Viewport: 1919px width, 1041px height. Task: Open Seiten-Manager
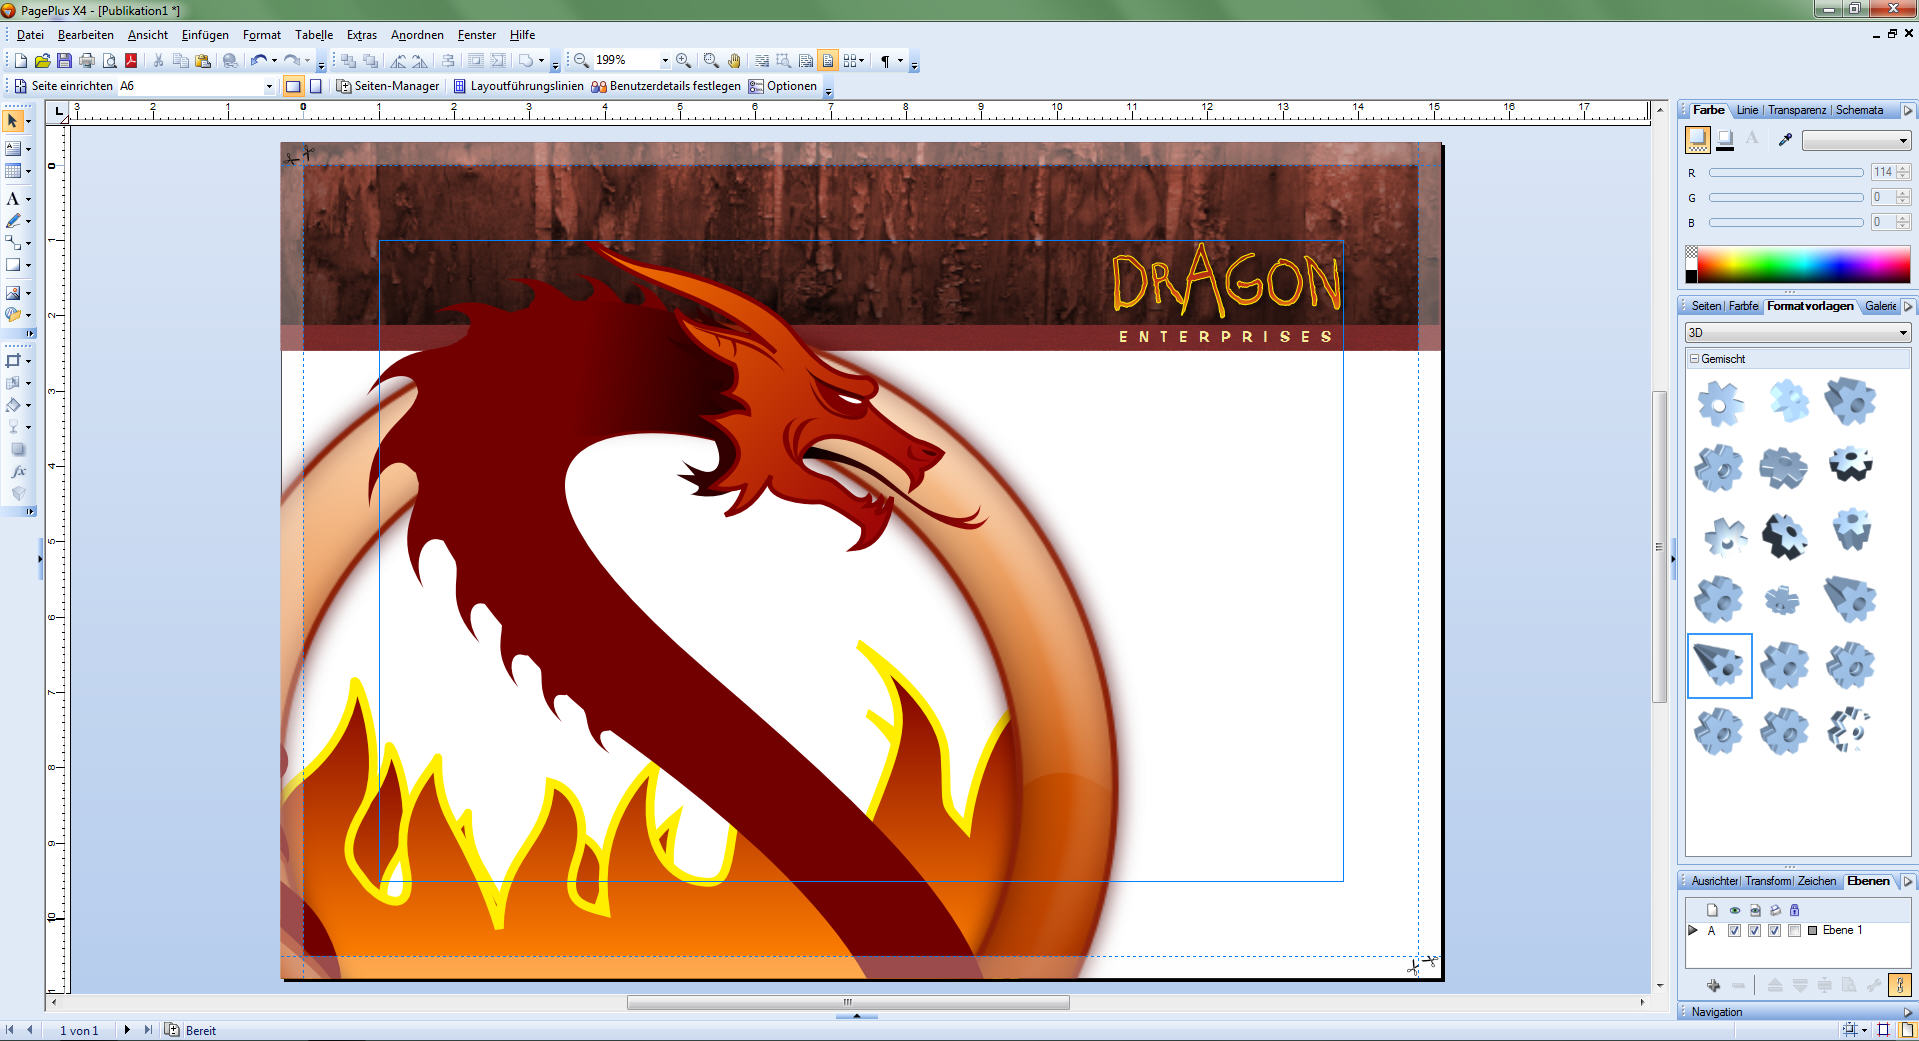[x=388, y=86]
